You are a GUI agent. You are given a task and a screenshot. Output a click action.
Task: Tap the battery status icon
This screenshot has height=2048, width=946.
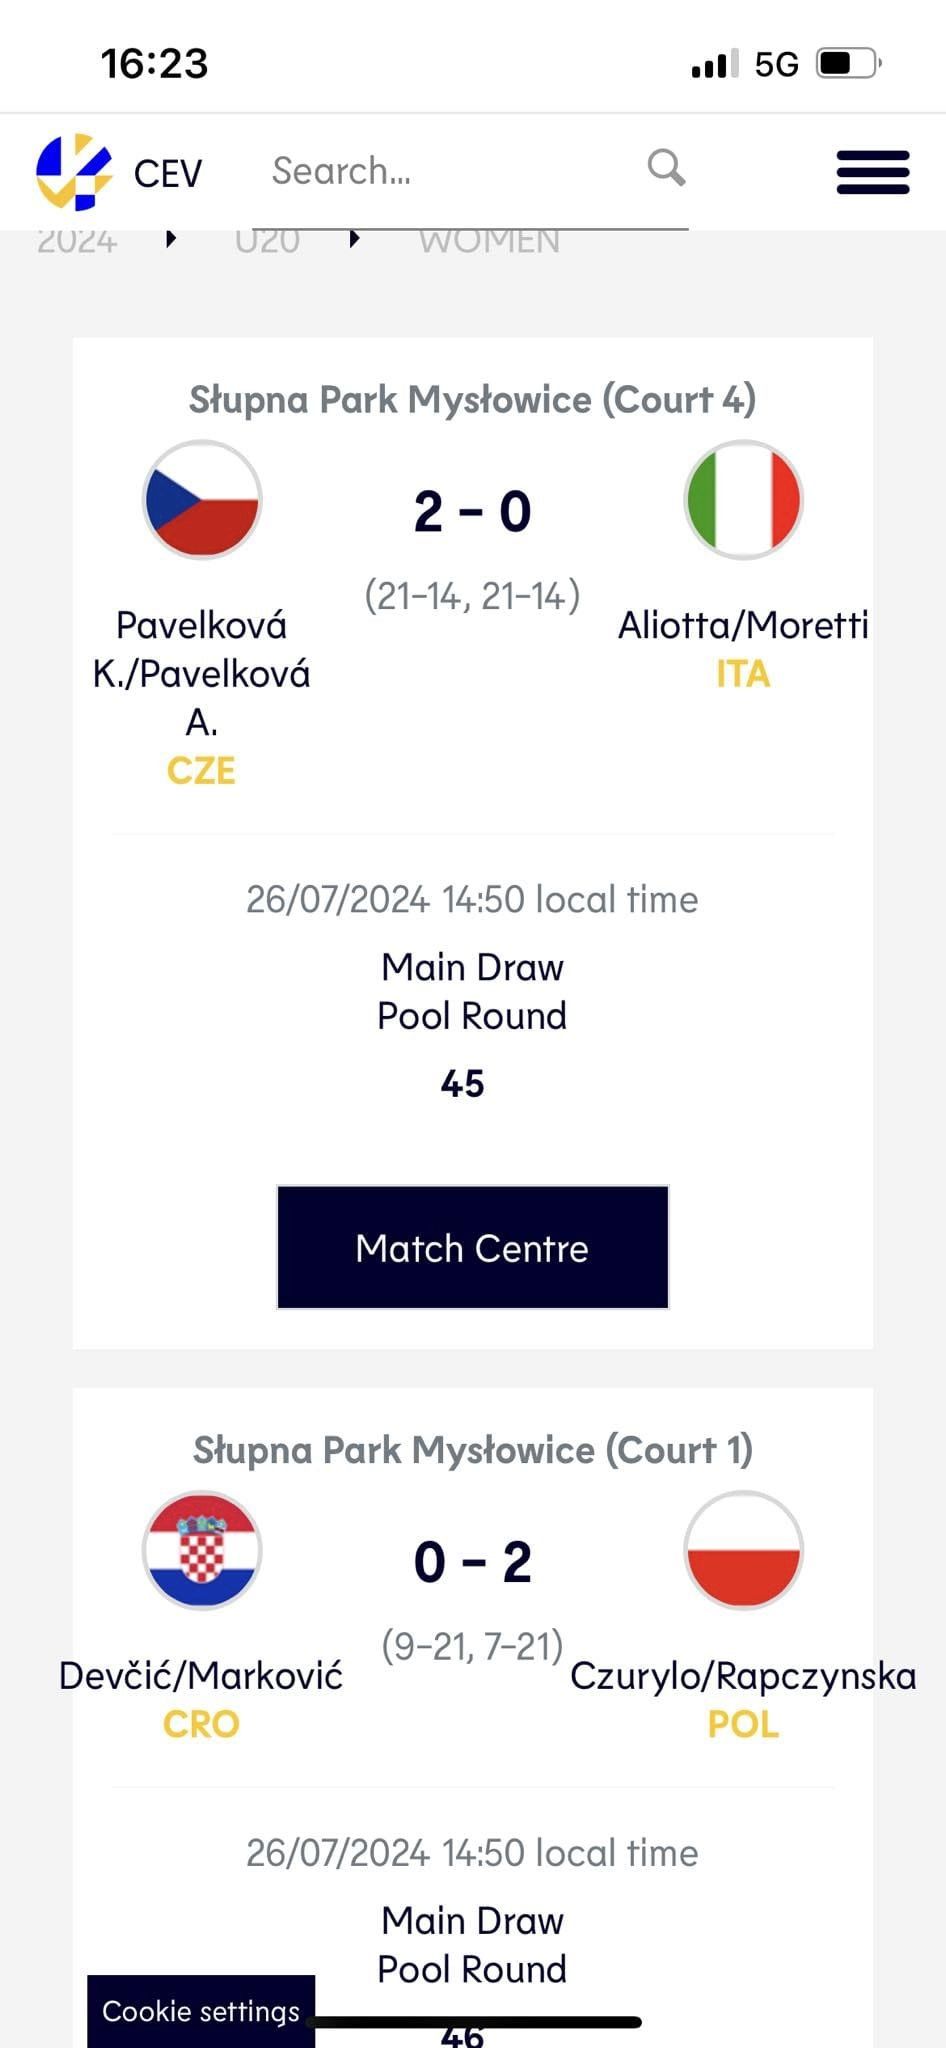coord(848,64)
